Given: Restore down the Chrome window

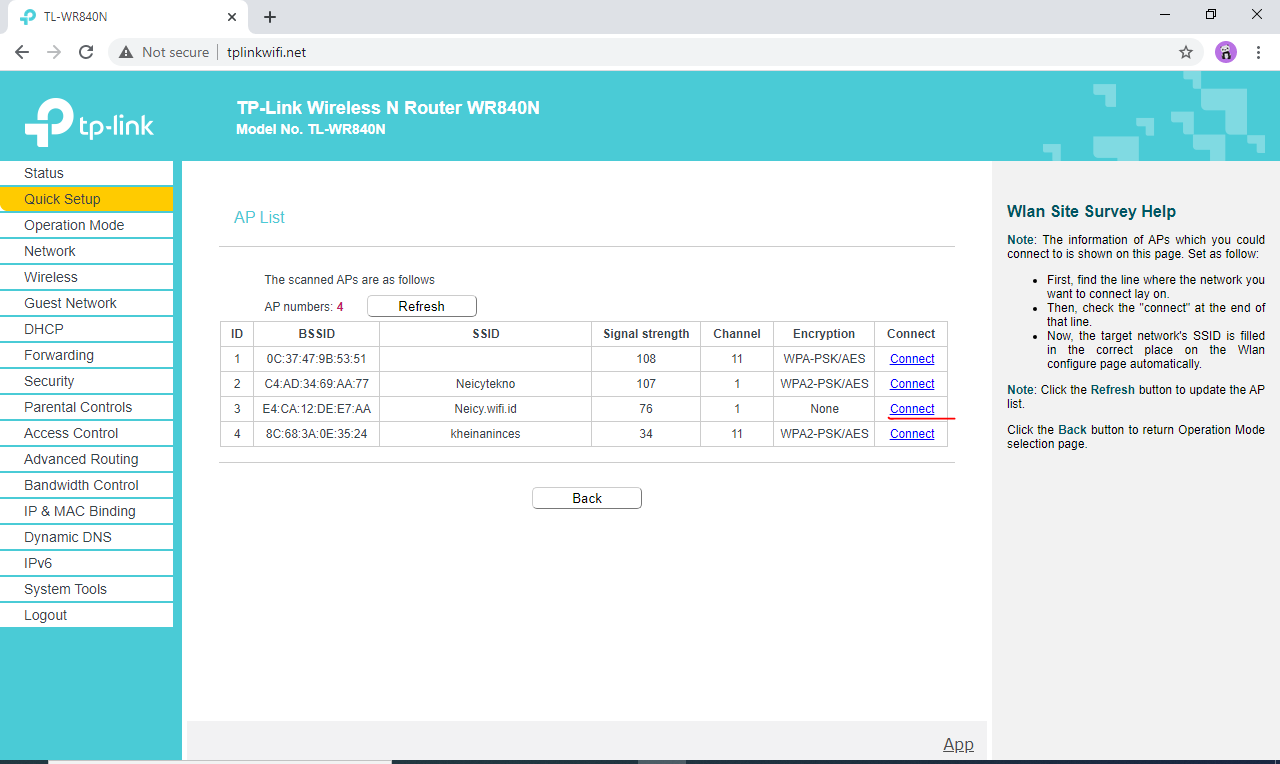Looking at the screenshot, I should tap(1211, 15).
